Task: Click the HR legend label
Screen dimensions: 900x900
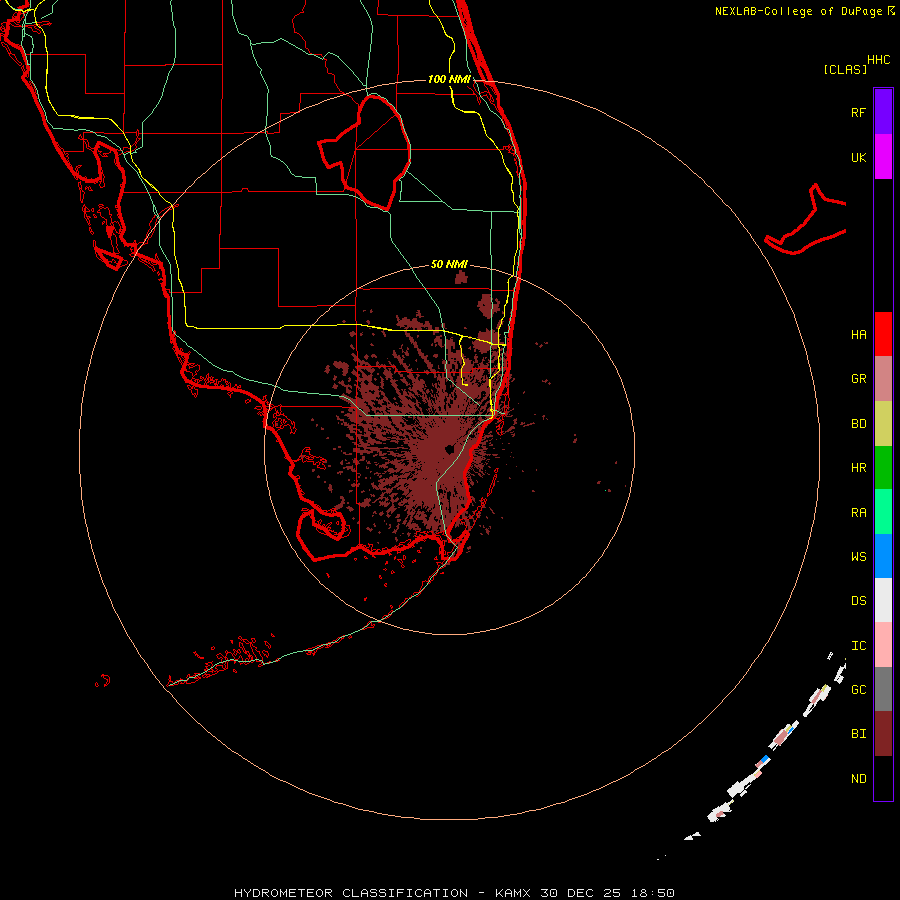Action: coord(858,468)
